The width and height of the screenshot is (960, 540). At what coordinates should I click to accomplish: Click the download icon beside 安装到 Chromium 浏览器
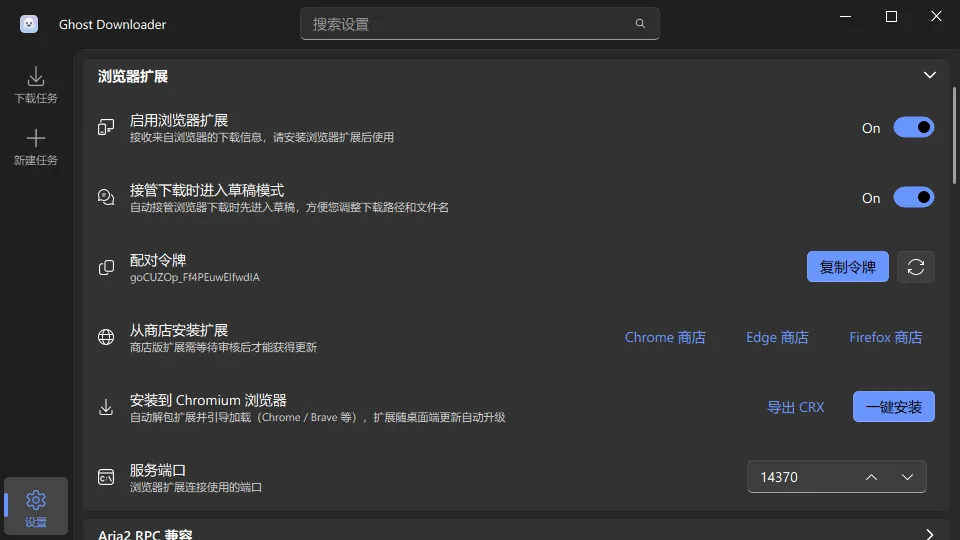(x=106, y=407)
